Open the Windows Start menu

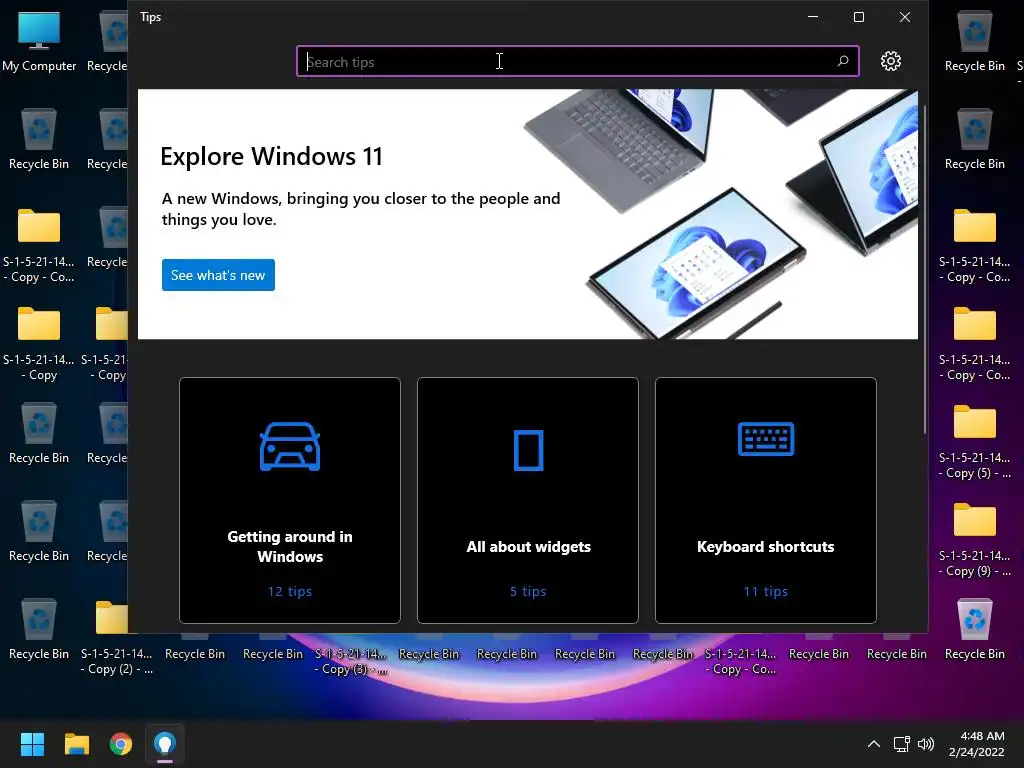pyautogui.click(x=32, y=744)
